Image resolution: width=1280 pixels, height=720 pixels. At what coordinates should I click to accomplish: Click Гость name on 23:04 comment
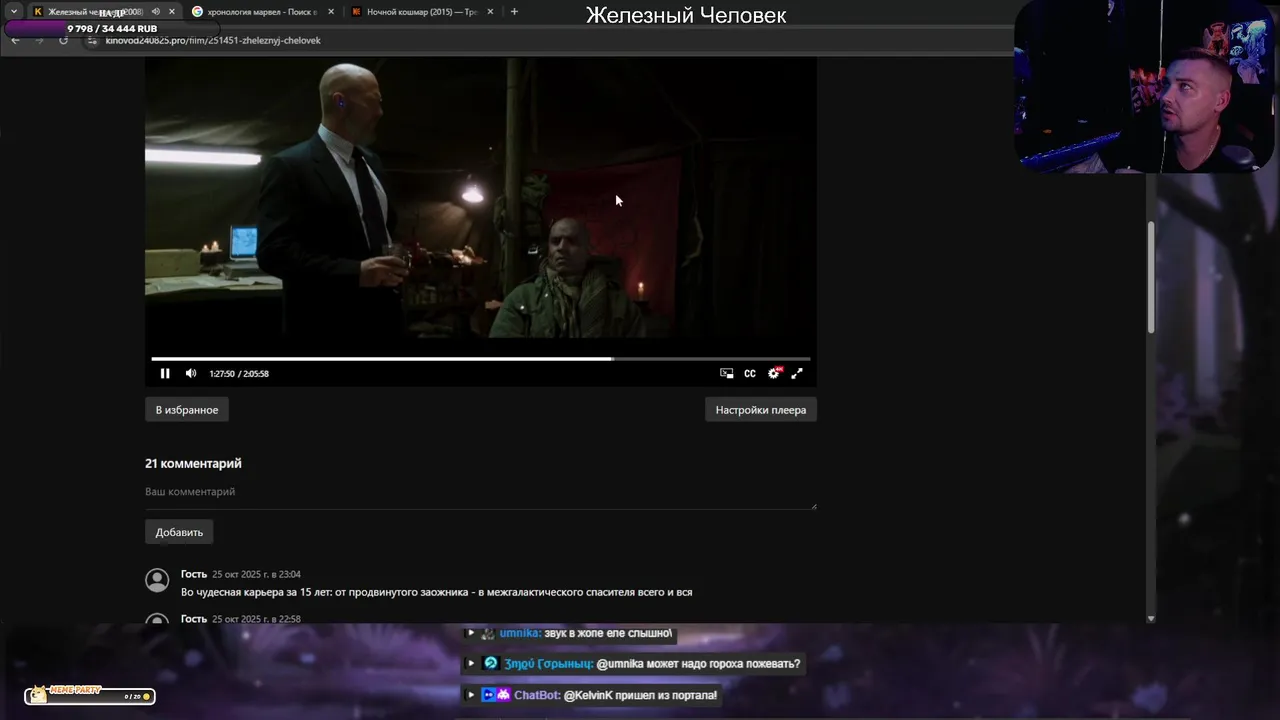tap(194, 574)
